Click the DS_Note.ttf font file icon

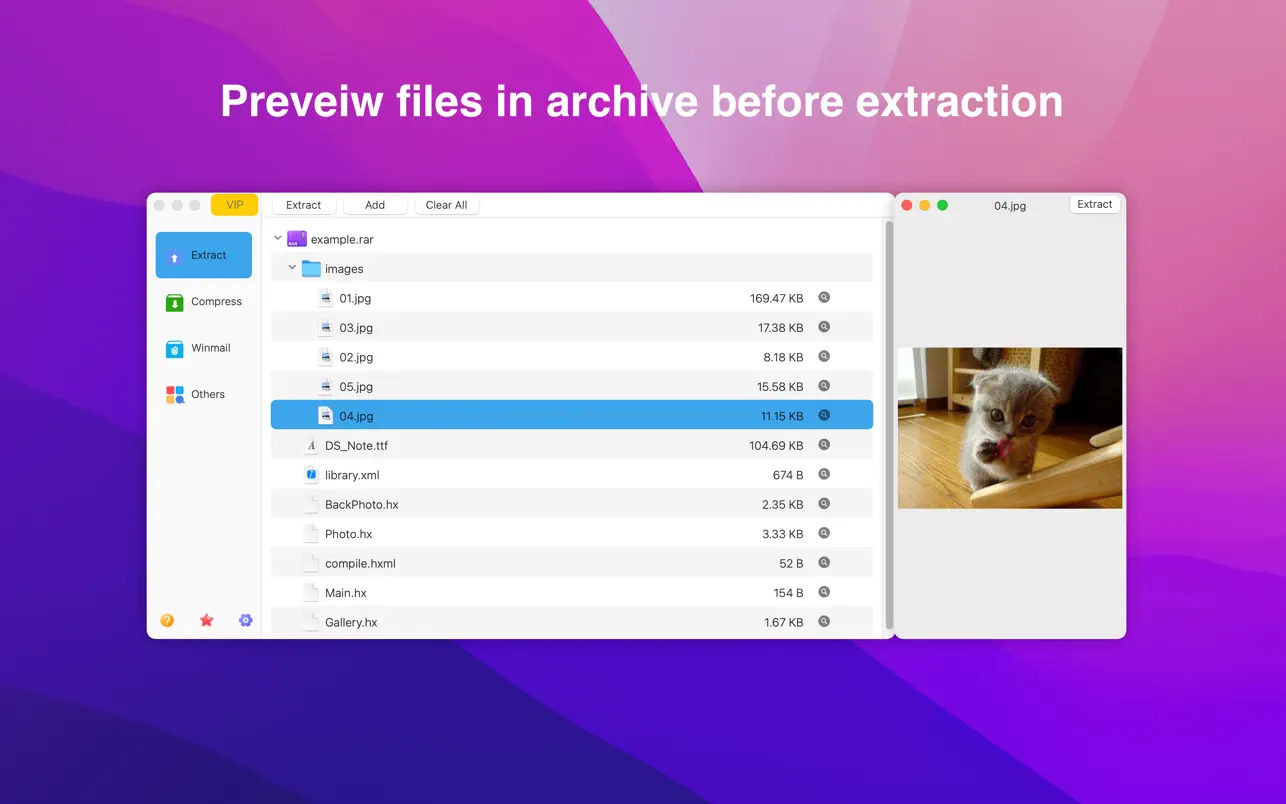tap(311, 445)
